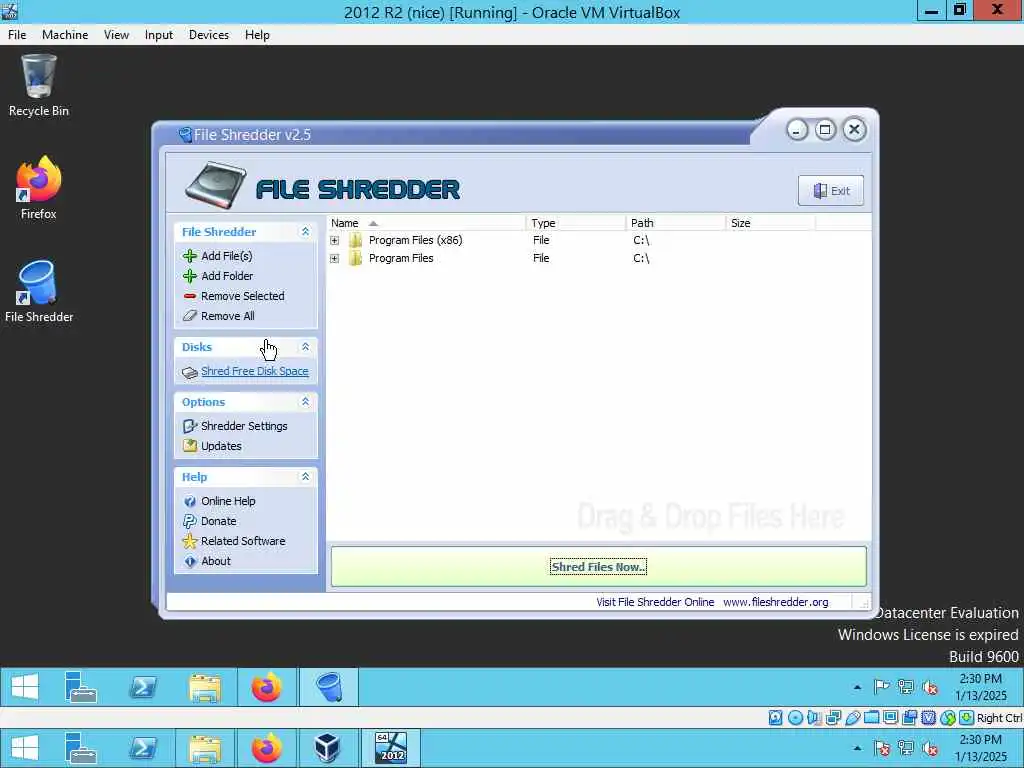Open the VirtualBox File menu
The image size is (1024, 768).
pos(17,35)
